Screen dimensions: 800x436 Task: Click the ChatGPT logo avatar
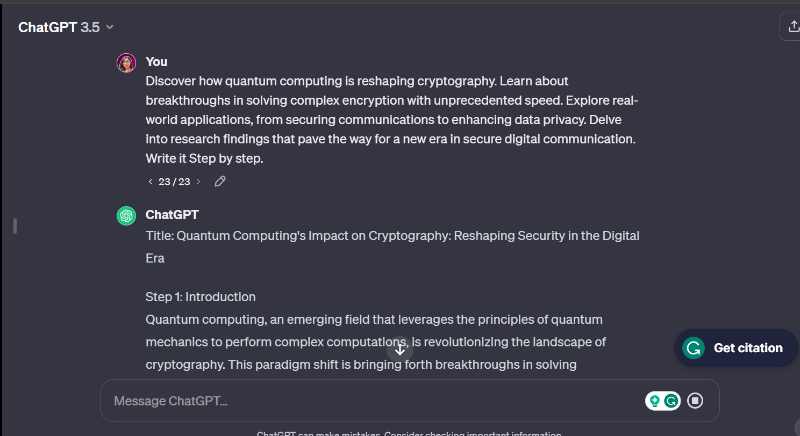(126, 215)
